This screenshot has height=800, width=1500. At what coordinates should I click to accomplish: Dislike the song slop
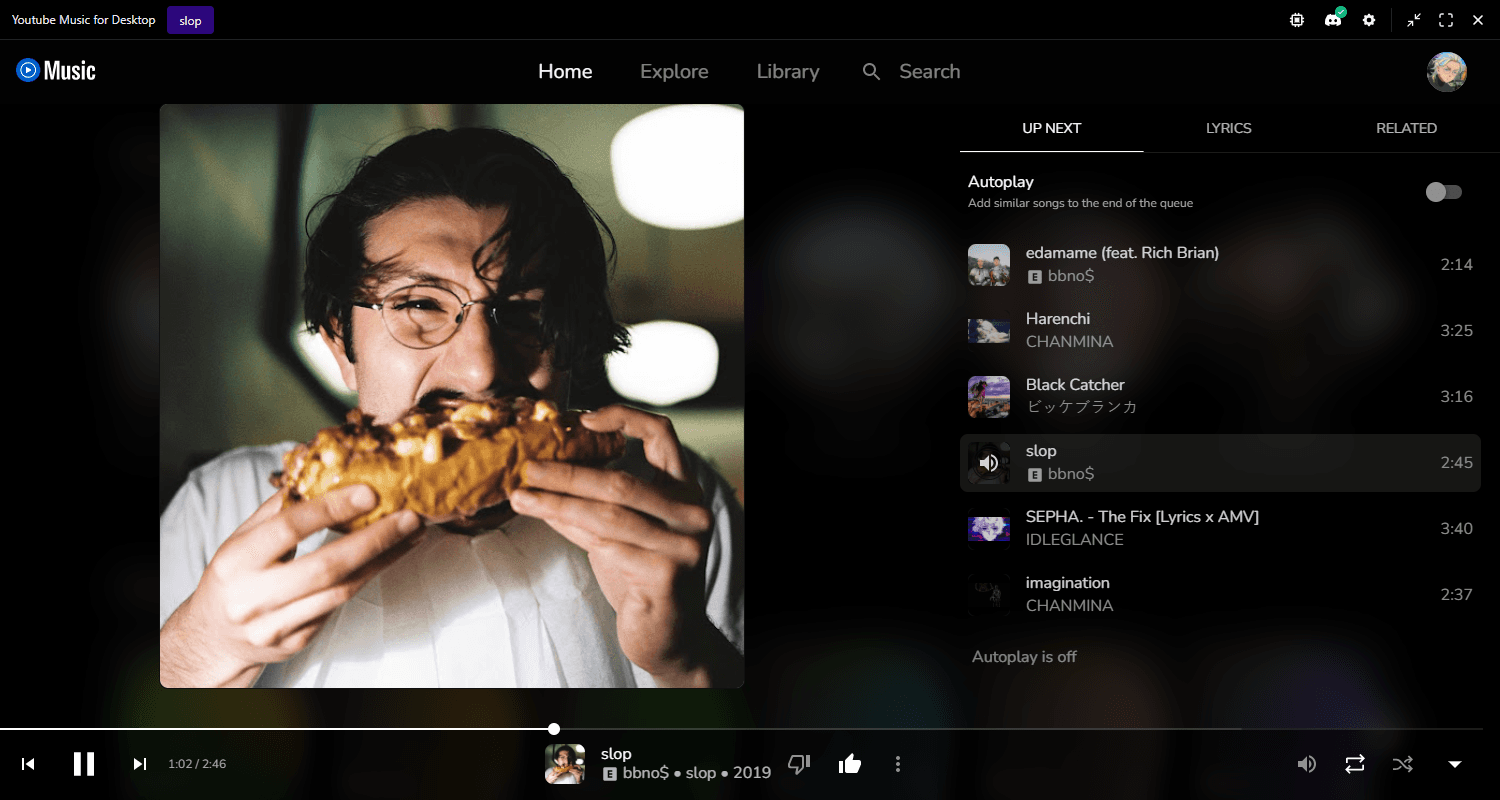[x=798, y=764]
